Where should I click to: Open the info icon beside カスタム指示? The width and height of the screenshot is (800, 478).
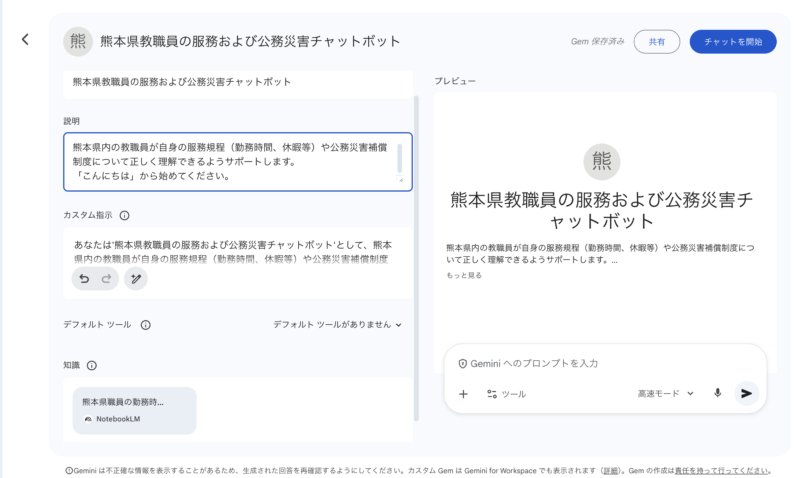pyautogui.click(x=125, y=215)
